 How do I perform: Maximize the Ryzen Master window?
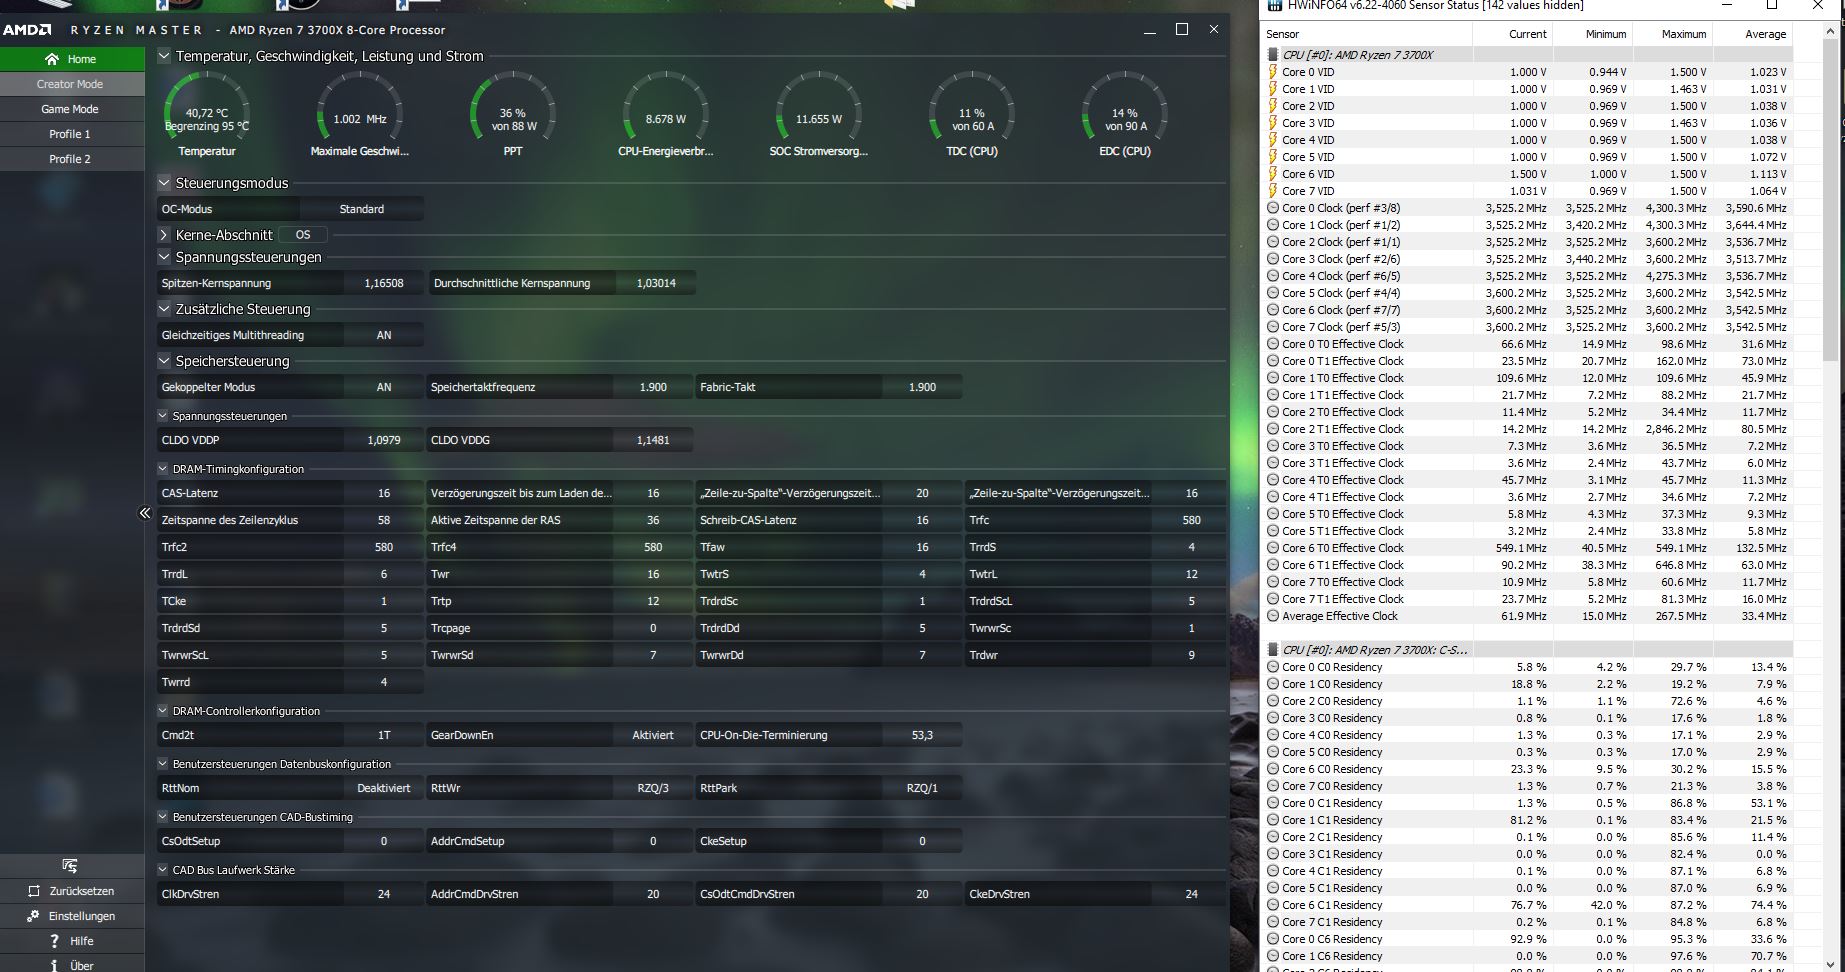1182,29
